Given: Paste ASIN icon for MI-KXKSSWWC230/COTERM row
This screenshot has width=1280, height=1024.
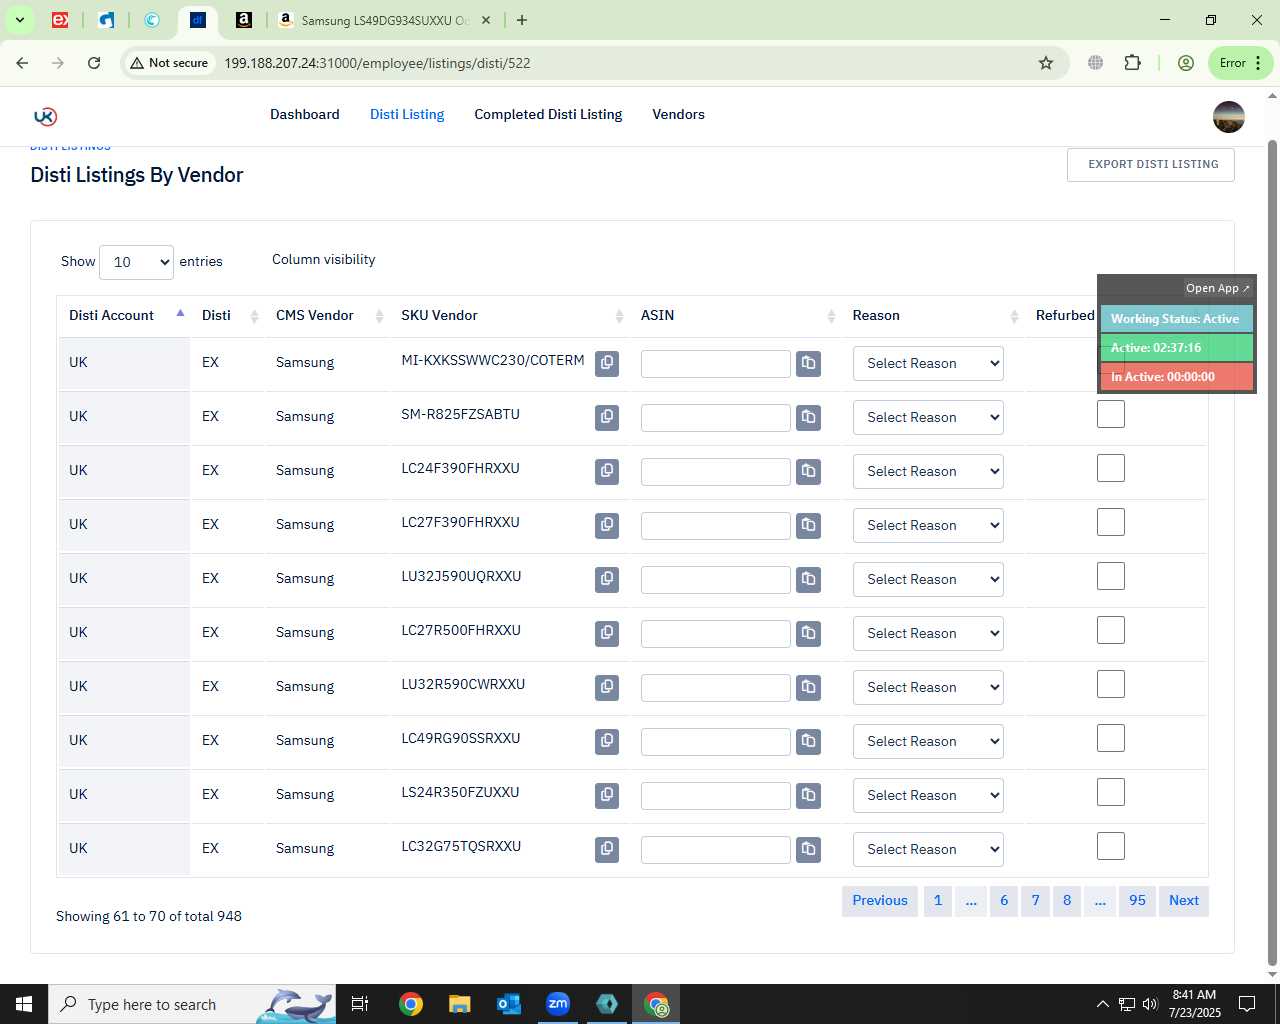Looking at the screenshot, I should pos(809,363).
